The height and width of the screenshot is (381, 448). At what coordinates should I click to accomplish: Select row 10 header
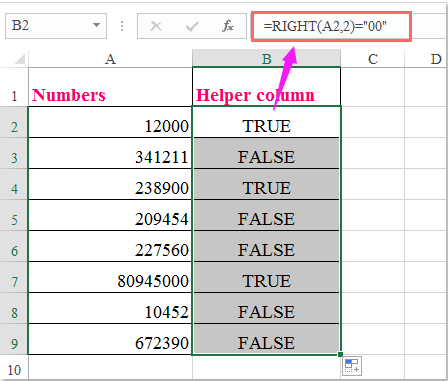point(14,367)
